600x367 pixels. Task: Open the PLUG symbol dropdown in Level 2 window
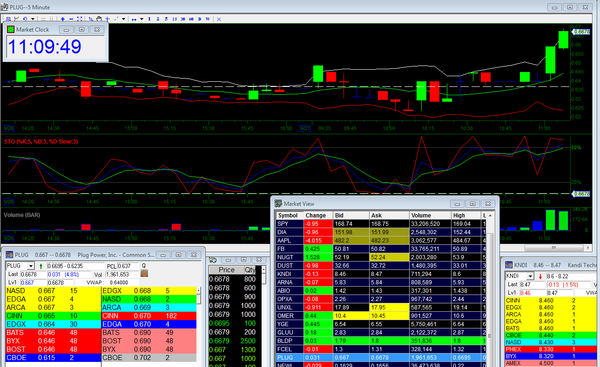click(x=31, y=266)
